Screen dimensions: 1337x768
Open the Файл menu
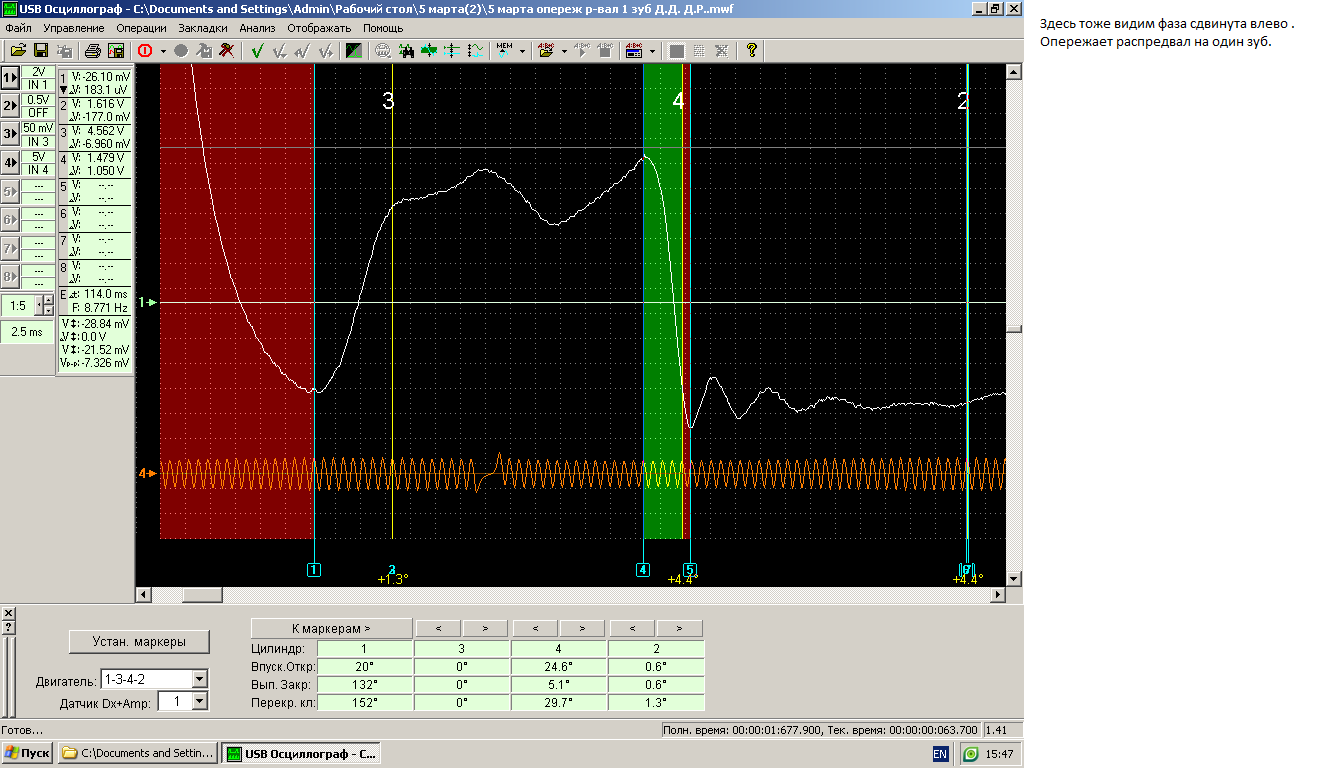18,29
